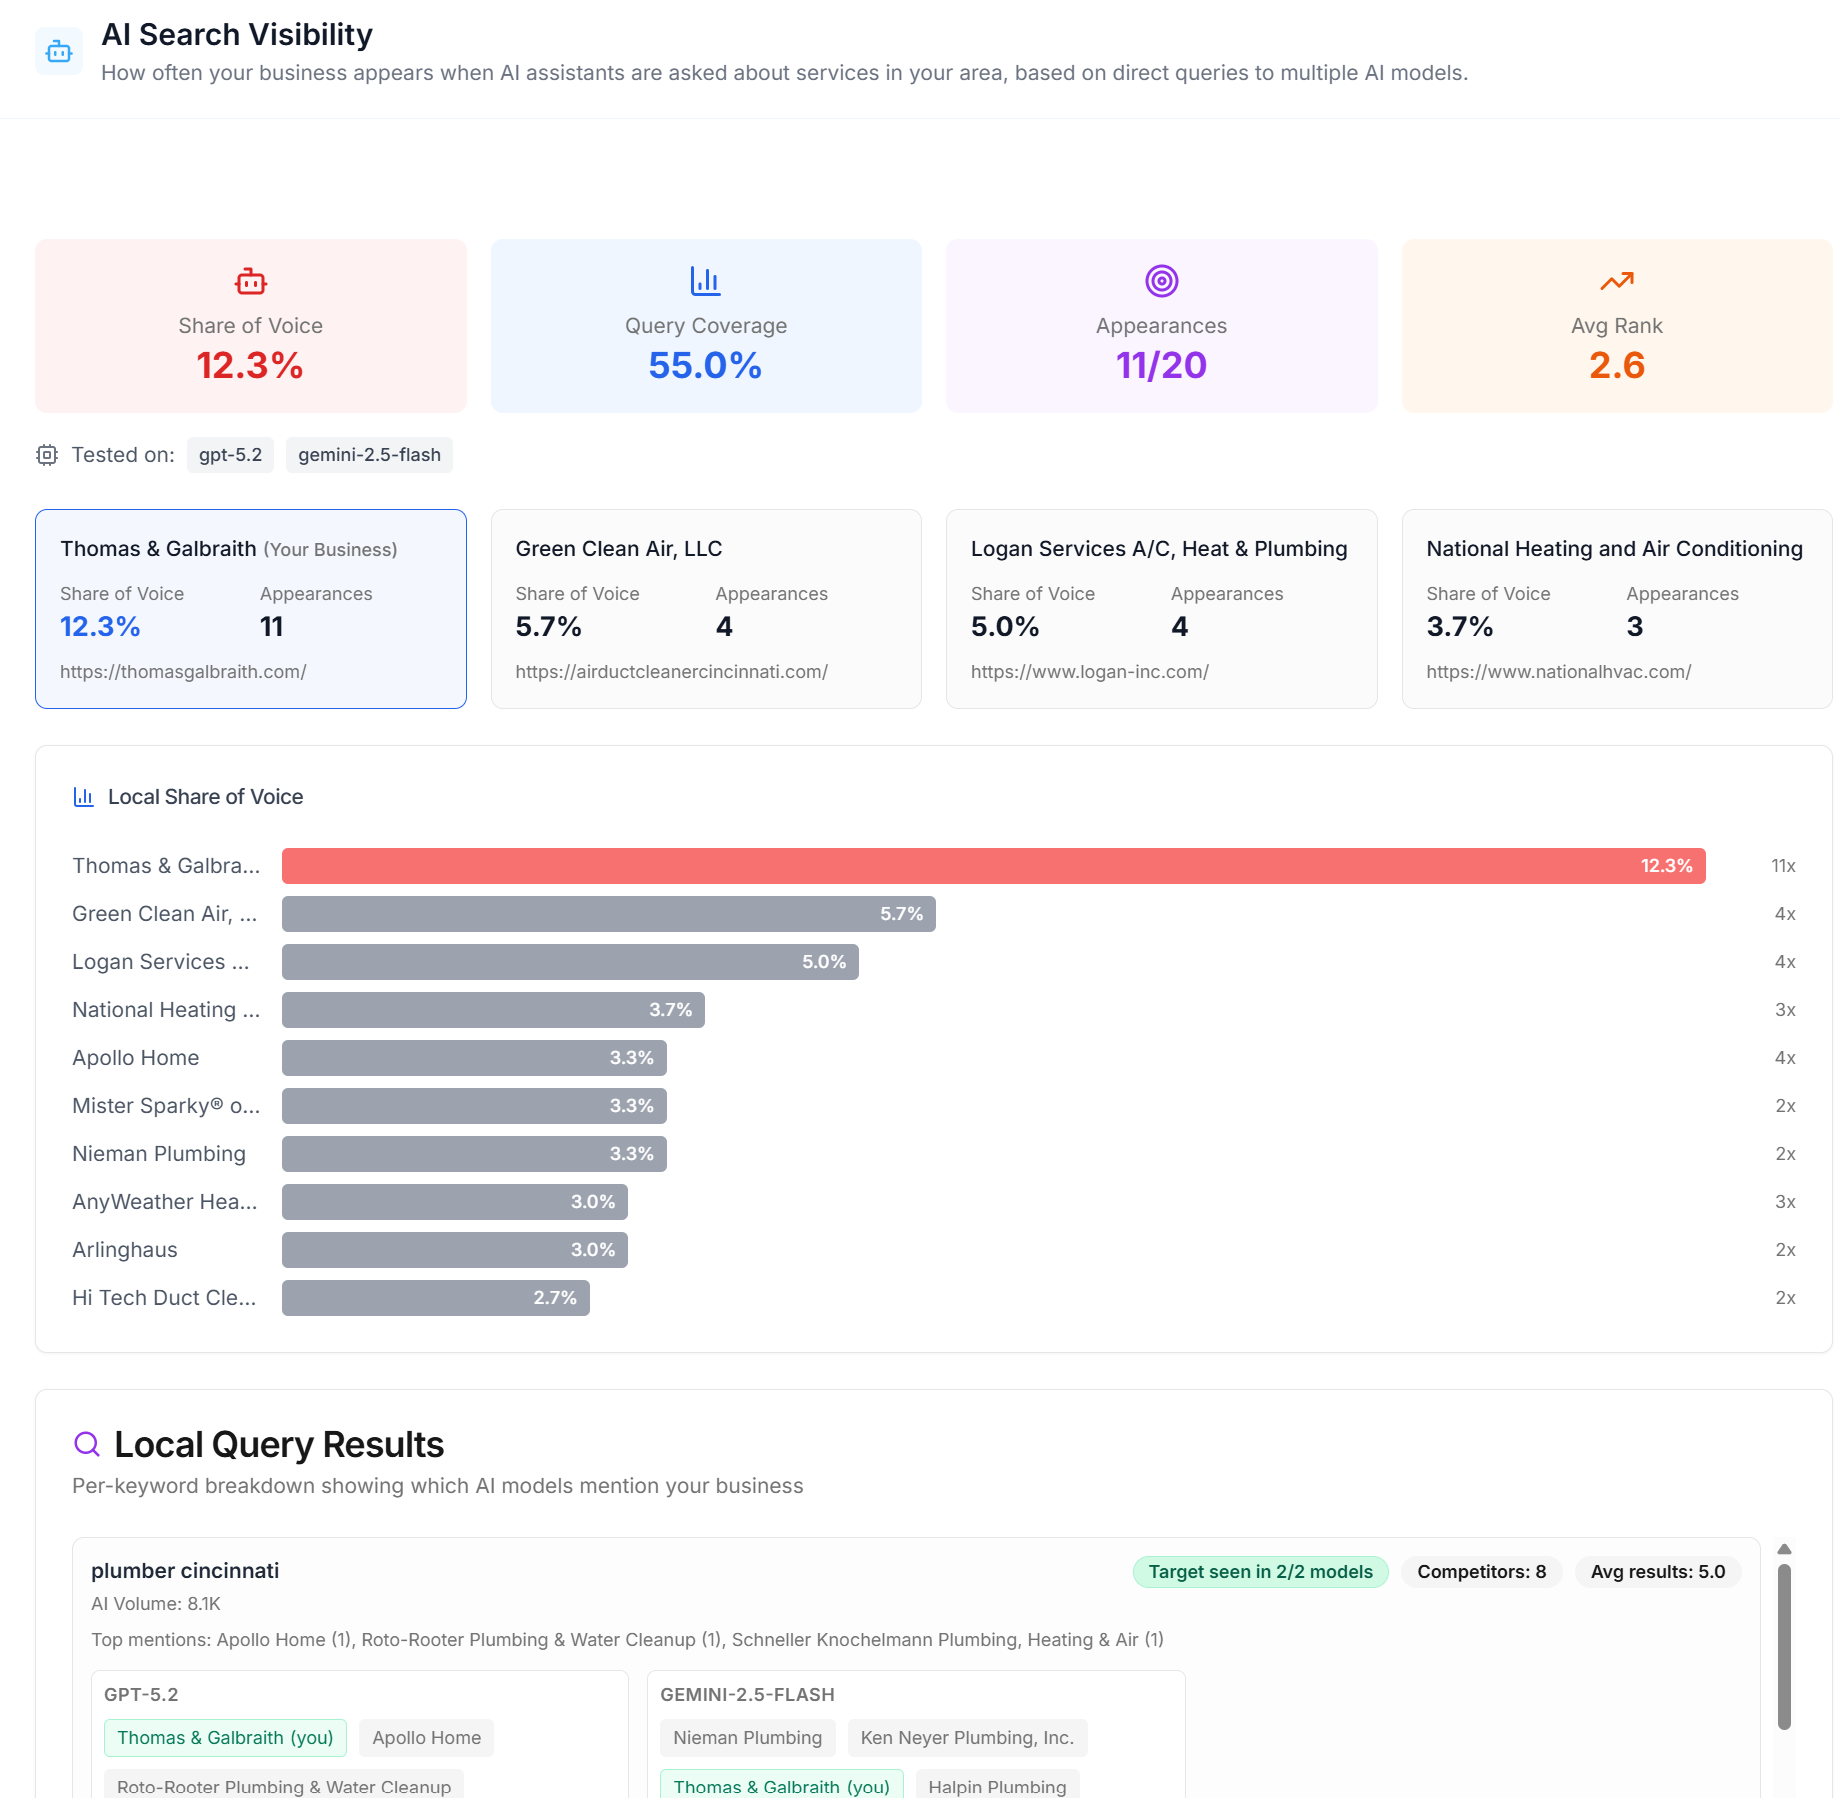The height and width of the screenshot is (1798, 1840).
Task: Click the Competitors: 8 badge
Action: (x=1481, y=1571)
